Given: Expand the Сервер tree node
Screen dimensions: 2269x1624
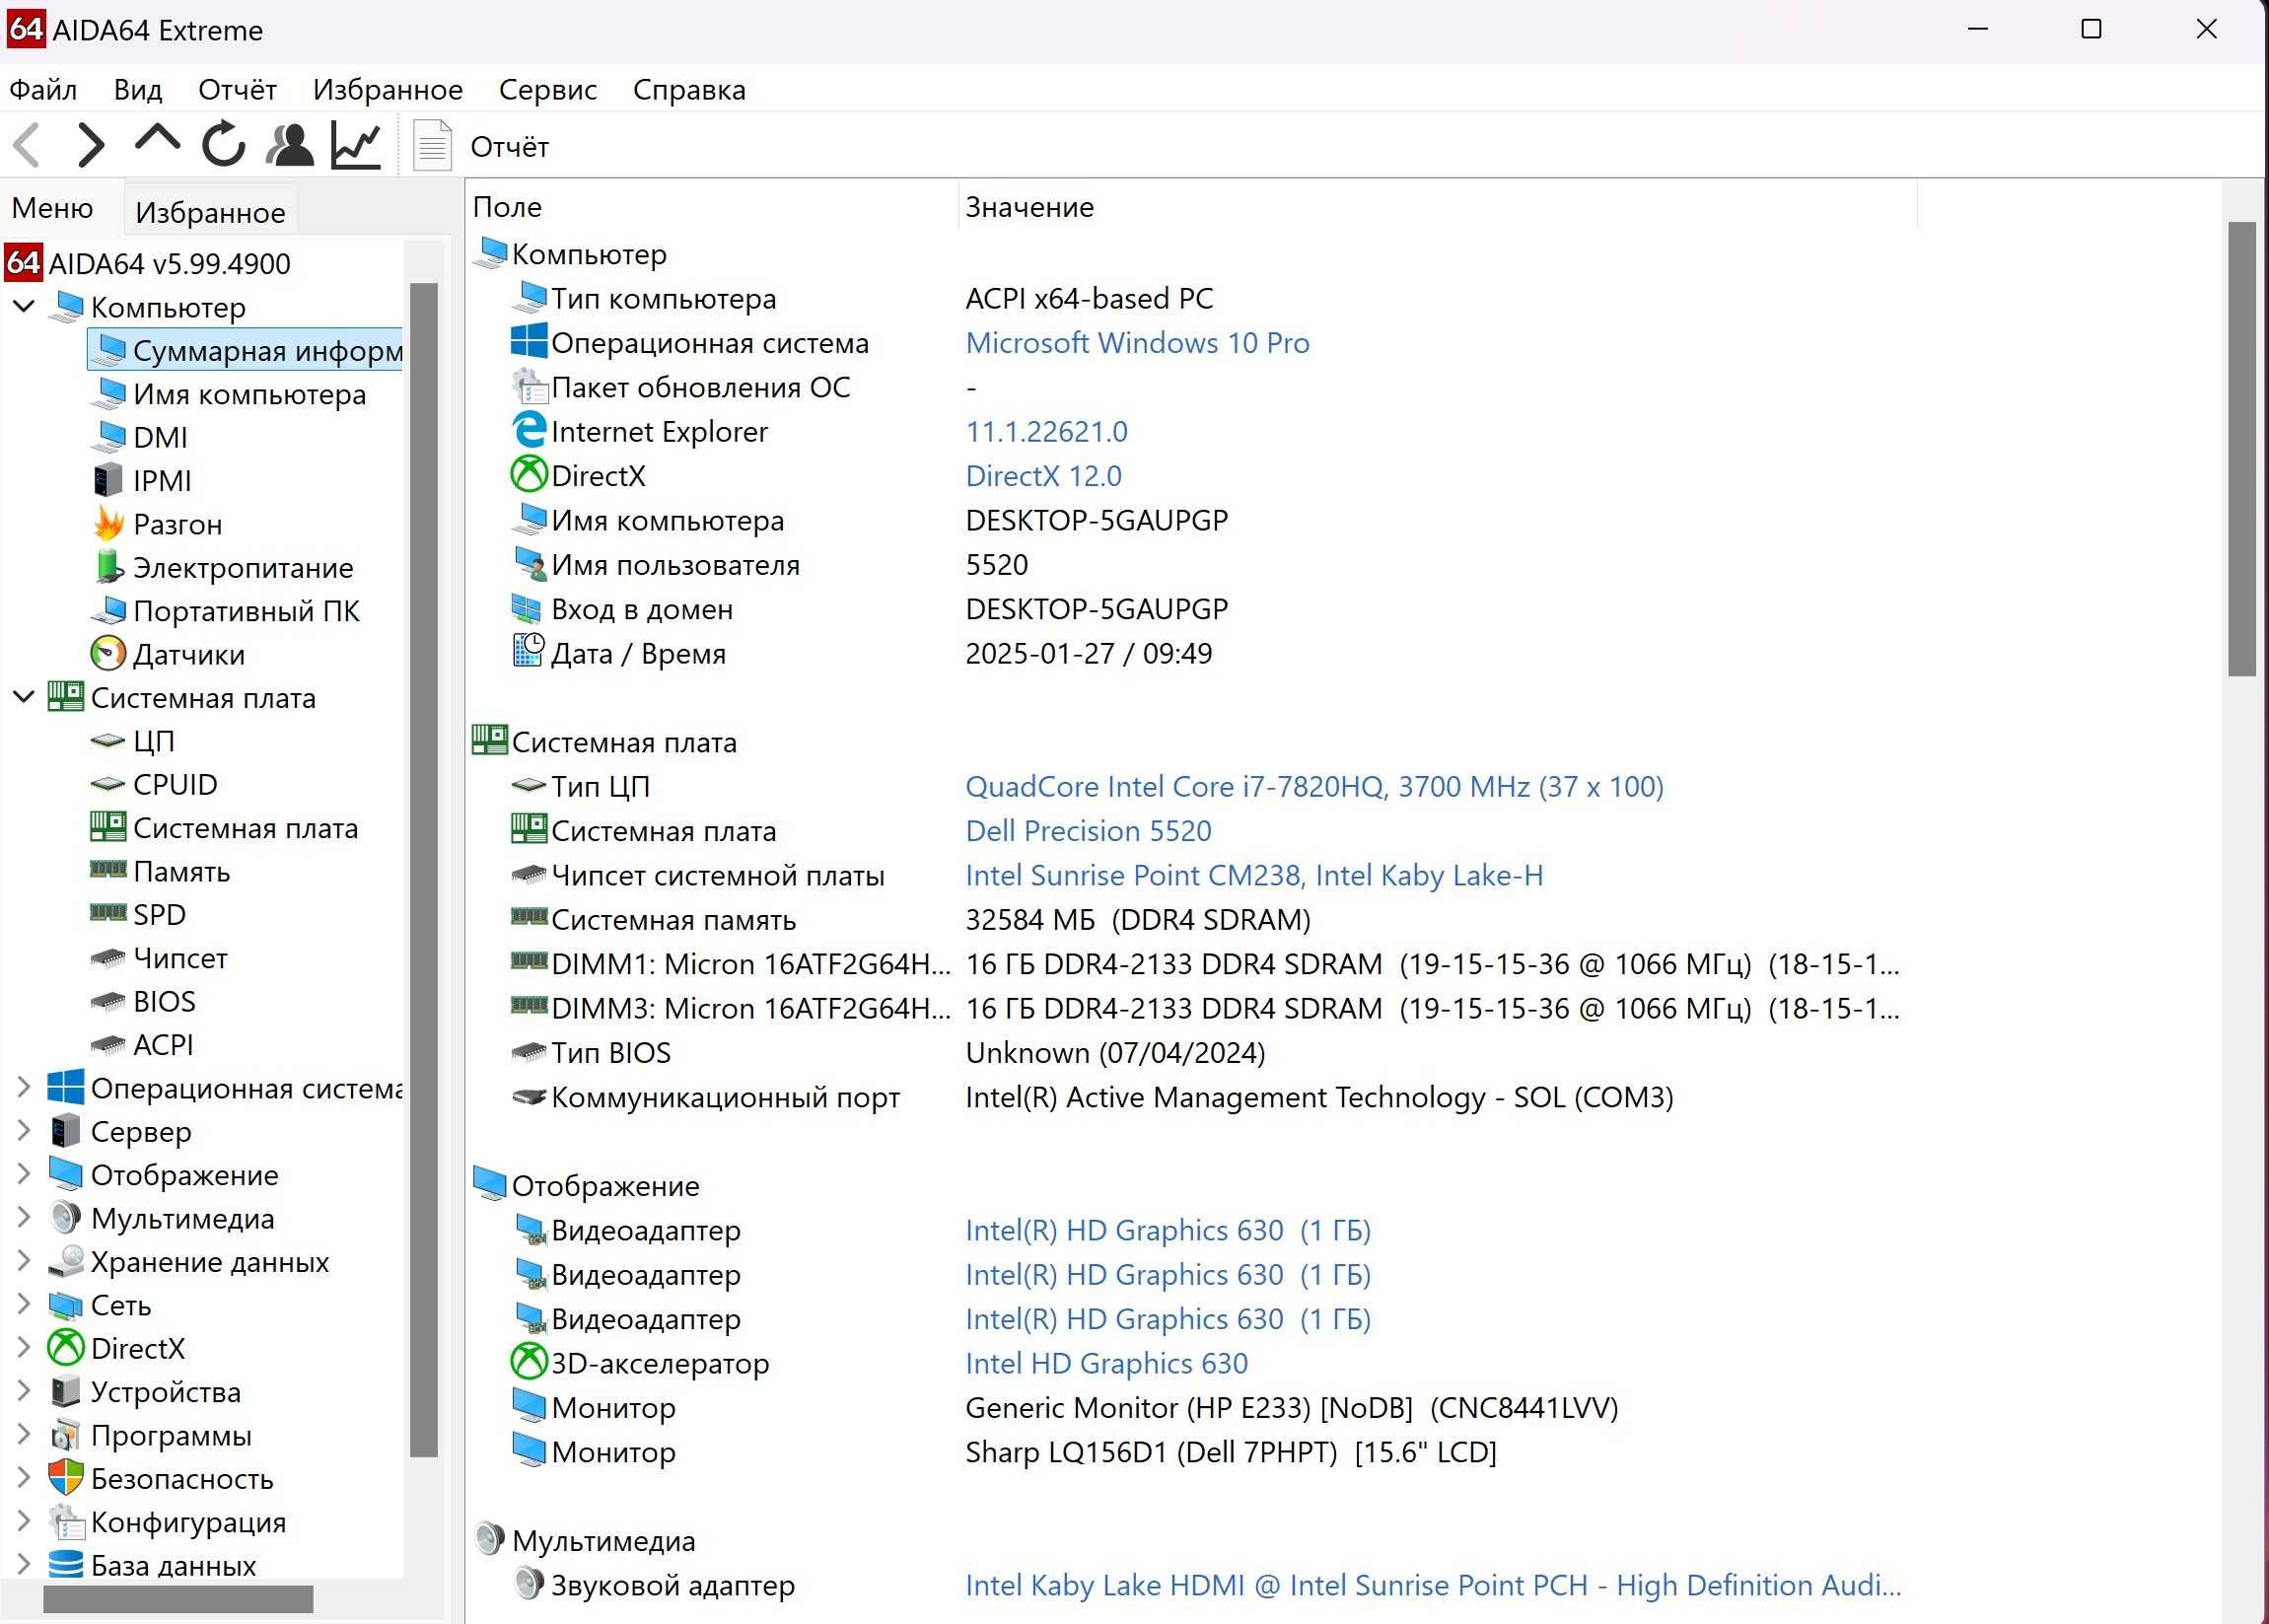Looking at the screenshot, I should pos(24,1131).
